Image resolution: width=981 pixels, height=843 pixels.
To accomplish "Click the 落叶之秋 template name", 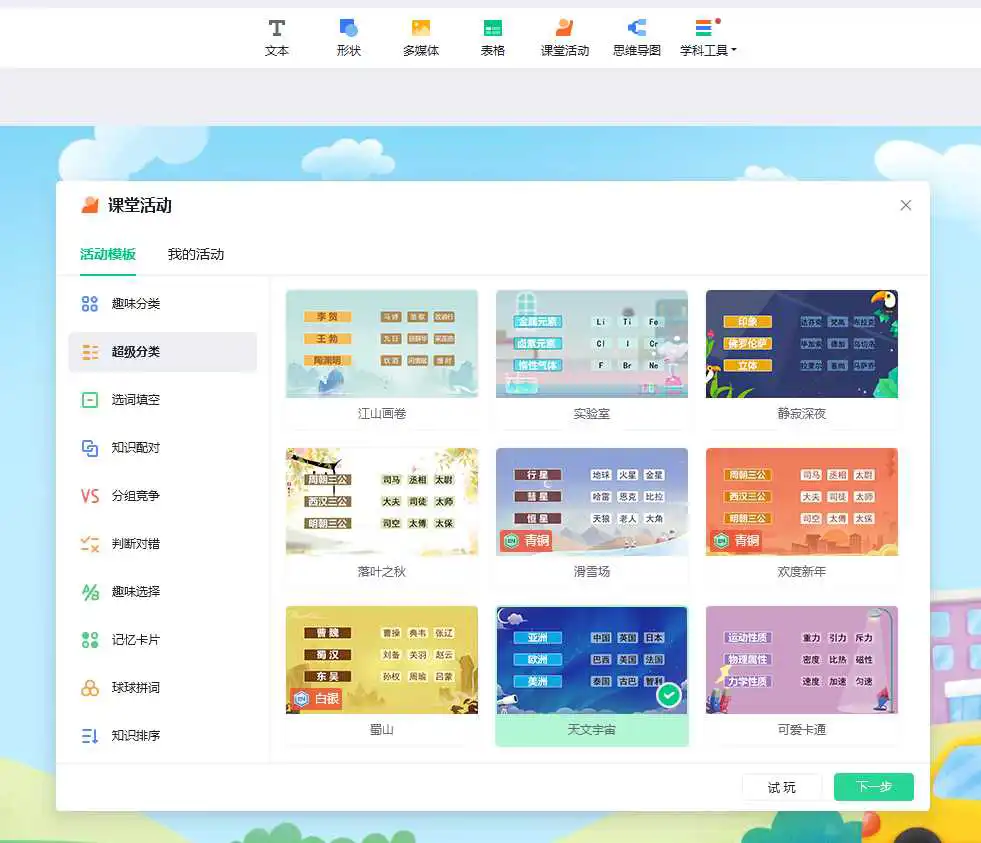I will (x=382, y=571).
